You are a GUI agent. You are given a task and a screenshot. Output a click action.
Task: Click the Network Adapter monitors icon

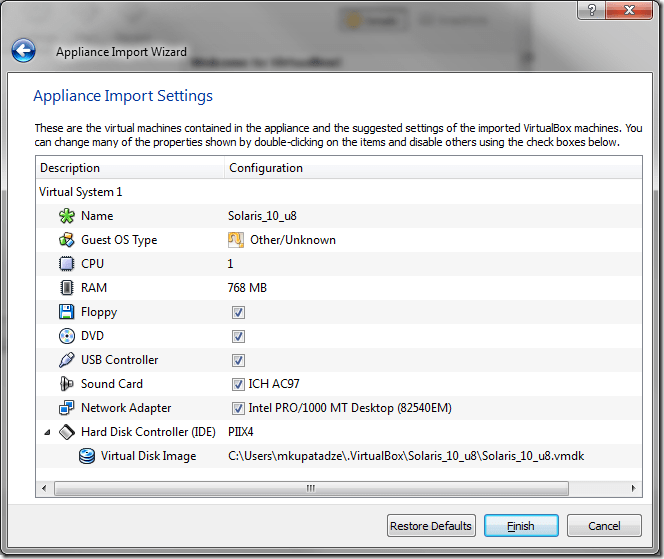66,408
